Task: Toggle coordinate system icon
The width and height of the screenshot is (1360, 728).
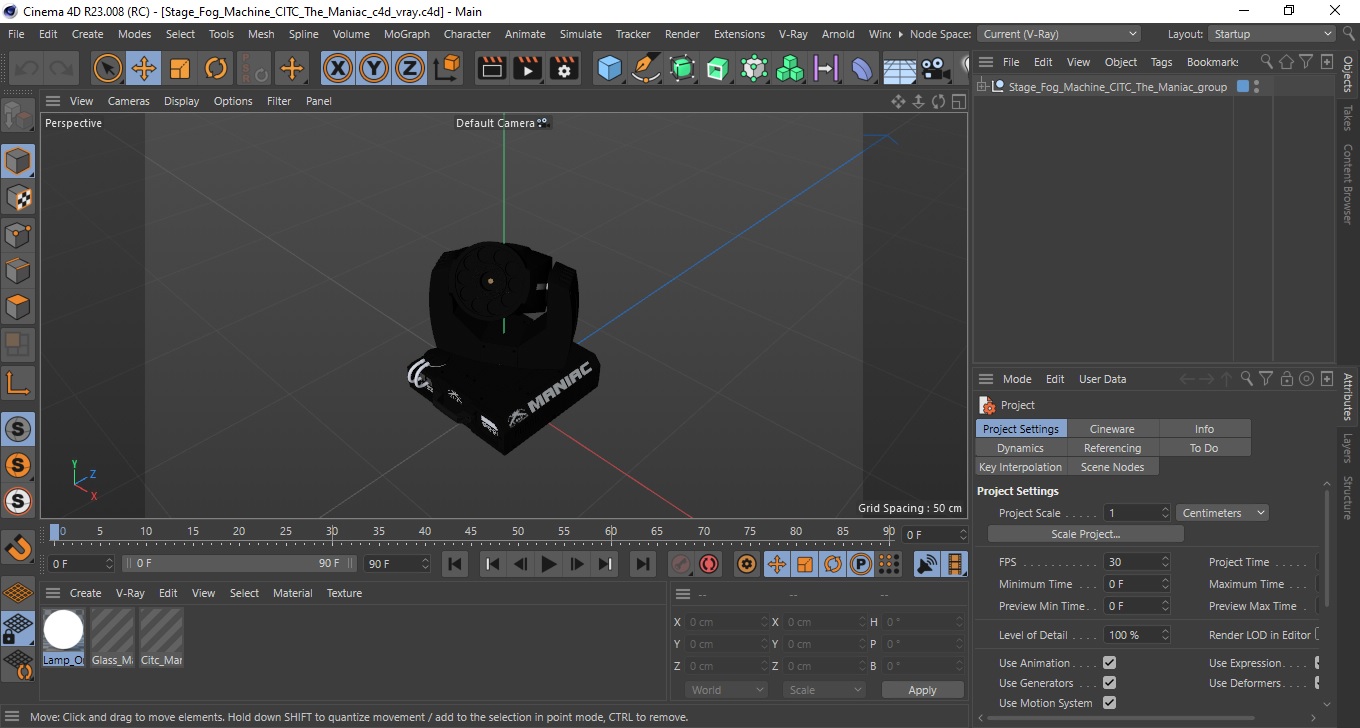Action: (x=447, y=68)
